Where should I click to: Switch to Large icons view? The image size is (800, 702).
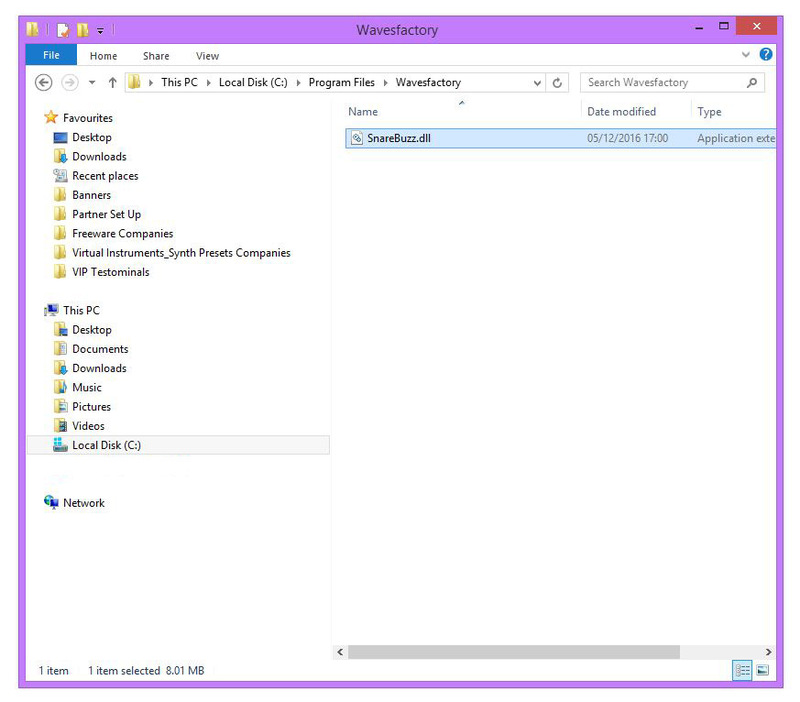pos(763,670)
